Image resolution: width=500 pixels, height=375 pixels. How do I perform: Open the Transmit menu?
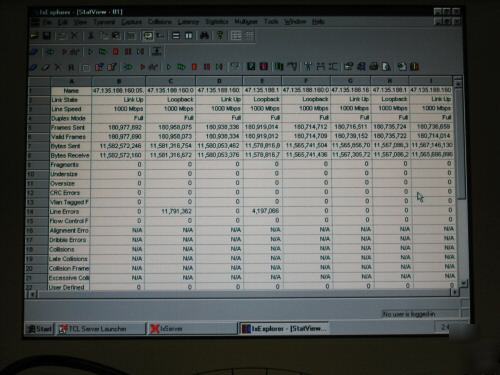[x=104, y=22]
